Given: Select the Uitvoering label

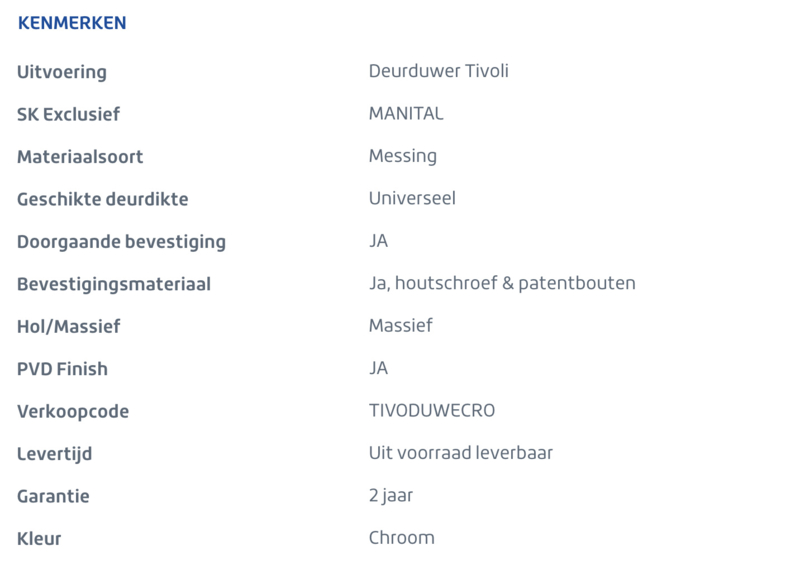Looking at the screenshot, I should click(x=62, y=72).
